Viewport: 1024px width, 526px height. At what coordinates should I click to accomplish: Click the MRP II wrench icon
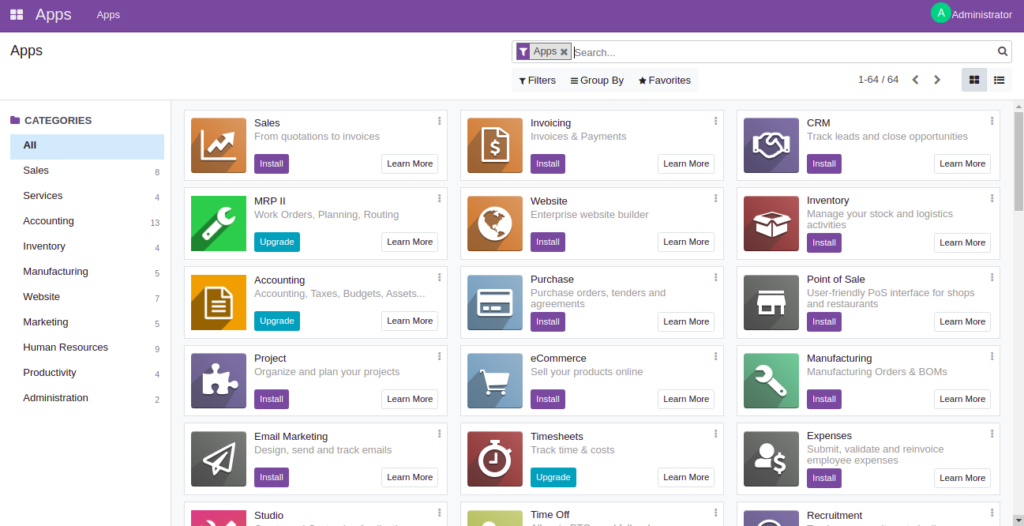218,223
